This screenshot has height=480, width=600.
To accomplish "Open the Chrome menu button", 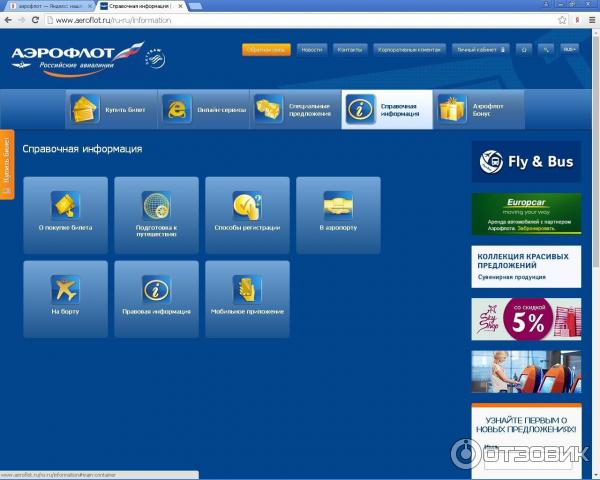I will pos(592,20).
